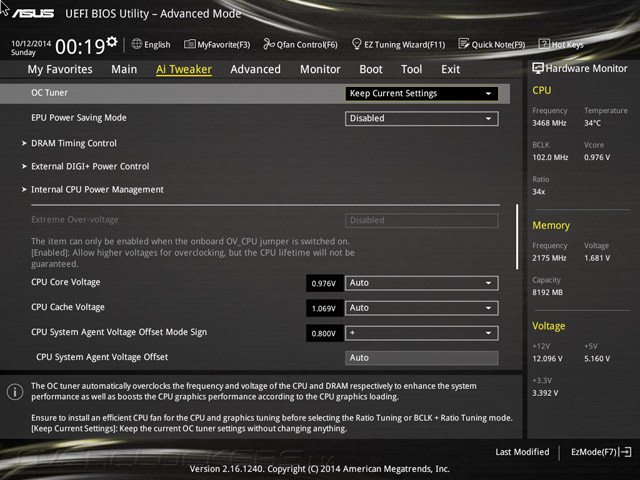Click Memory capacity 8192 MB
The width and height of the screenshot is (640, 480).
pos(547,292)
